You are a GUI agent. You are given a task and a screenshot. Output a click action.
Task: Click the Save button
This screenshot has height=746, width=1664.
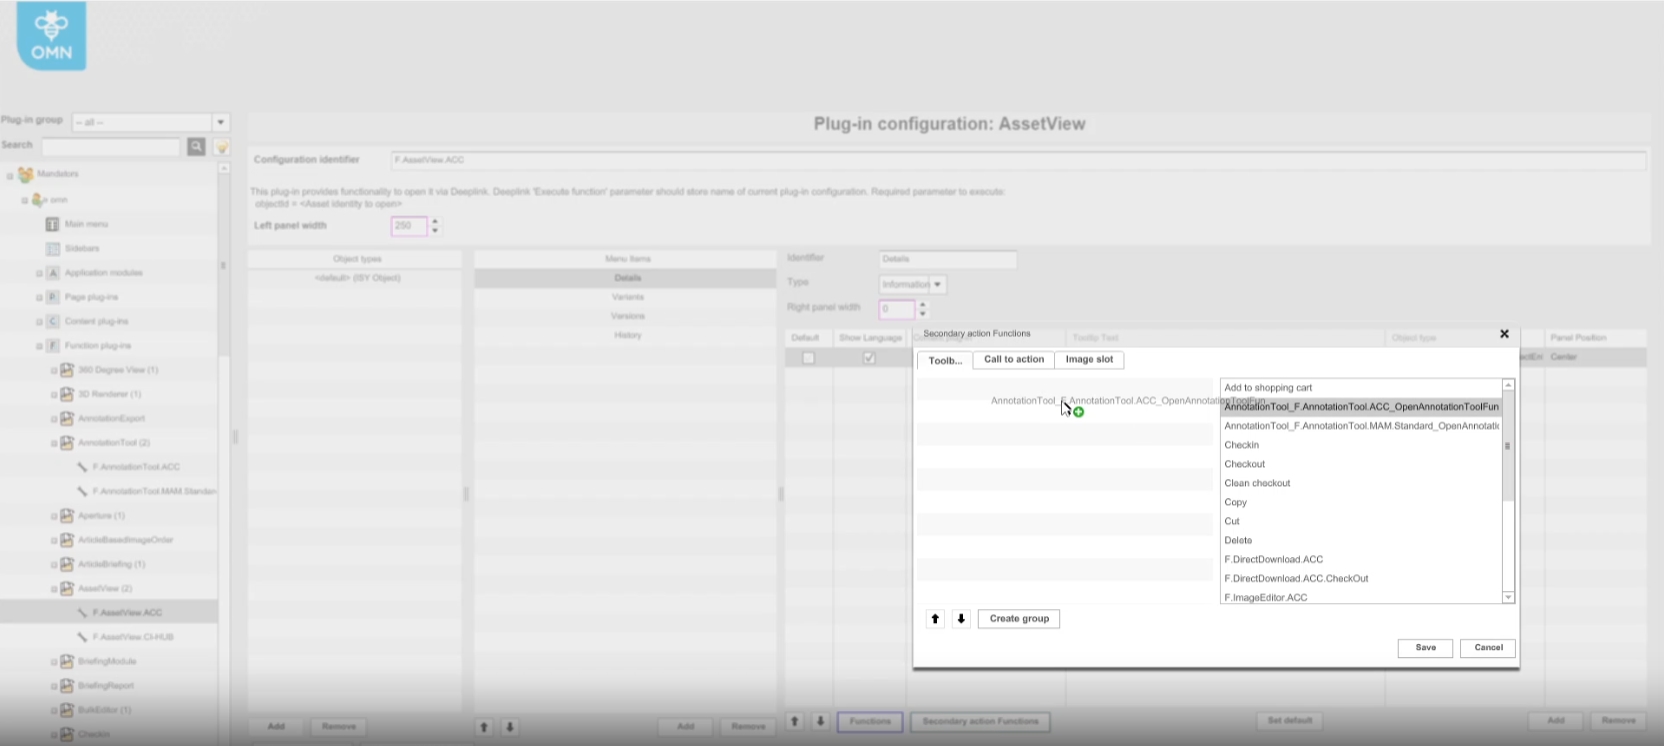[1425, 648]
